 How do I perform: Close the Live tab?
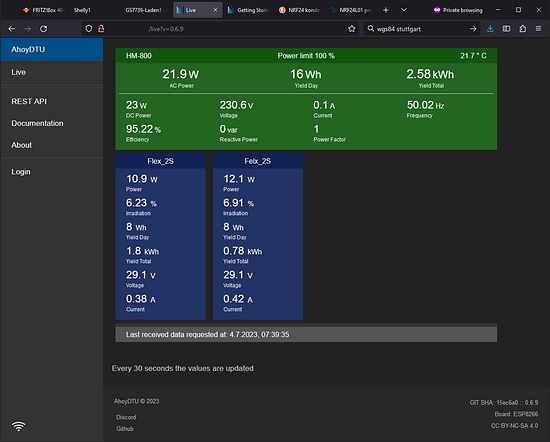point(215,10)
